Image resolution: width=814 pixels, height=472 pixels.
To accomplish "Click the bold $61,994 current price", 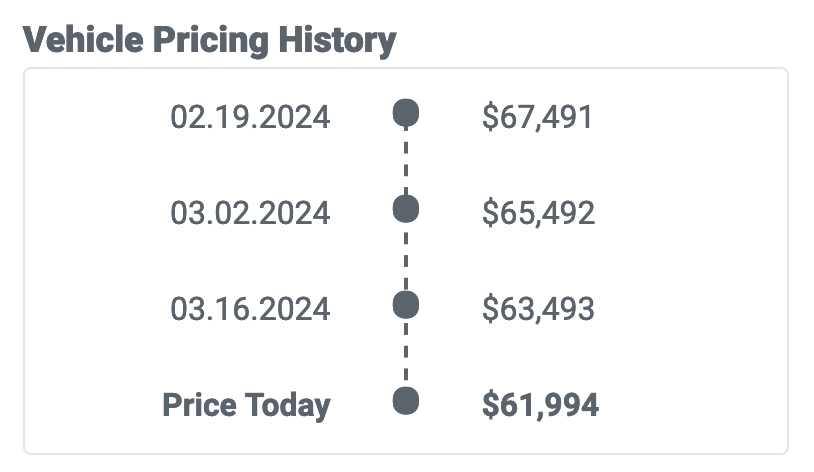I will [540, 405].
